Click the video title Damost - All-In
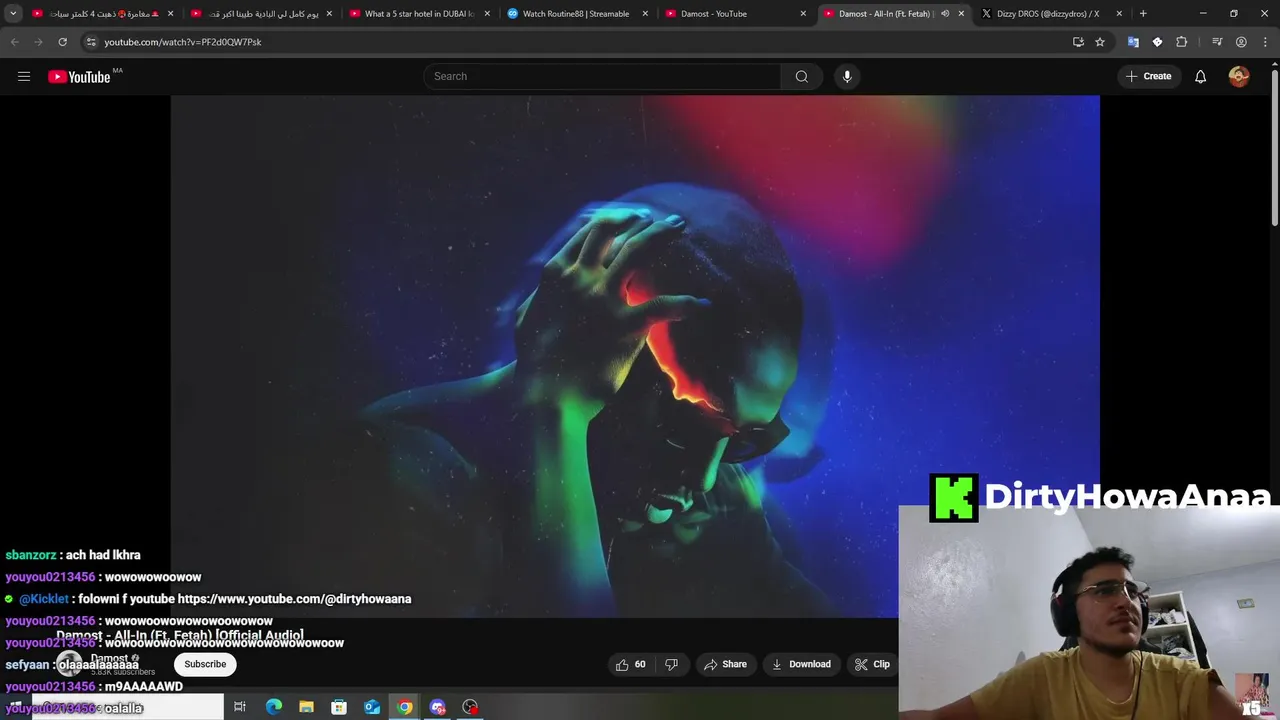This screenshot has height=720, width=1280. tap(180, 636)
